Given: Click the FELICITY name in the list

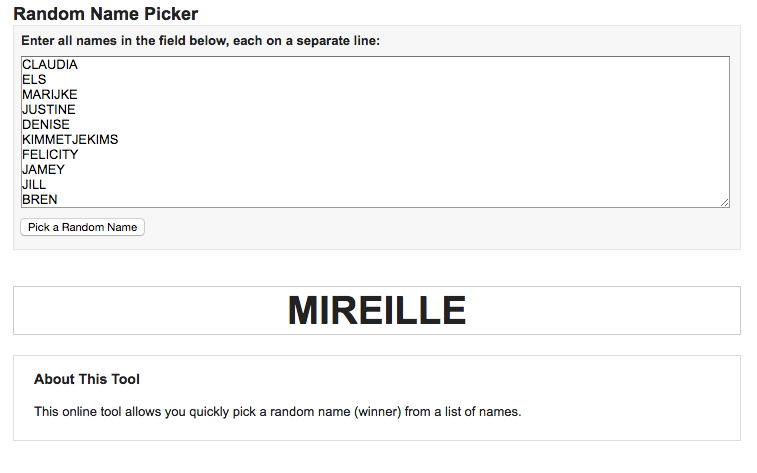Looking at the screenshot, I should coord(50,155).
